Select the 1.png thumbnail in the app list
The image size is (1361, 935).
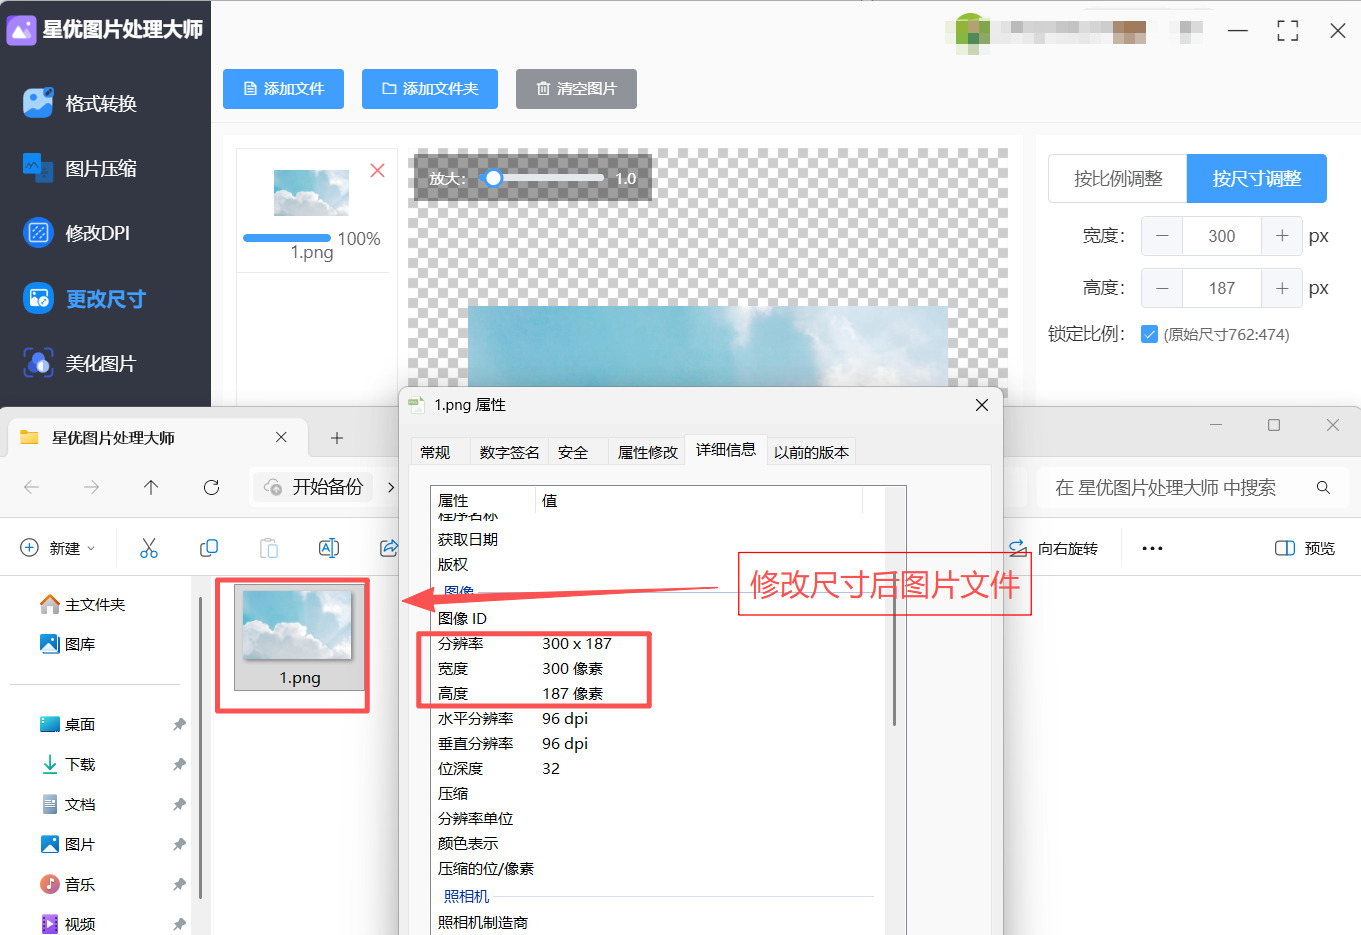click(312, 192)
